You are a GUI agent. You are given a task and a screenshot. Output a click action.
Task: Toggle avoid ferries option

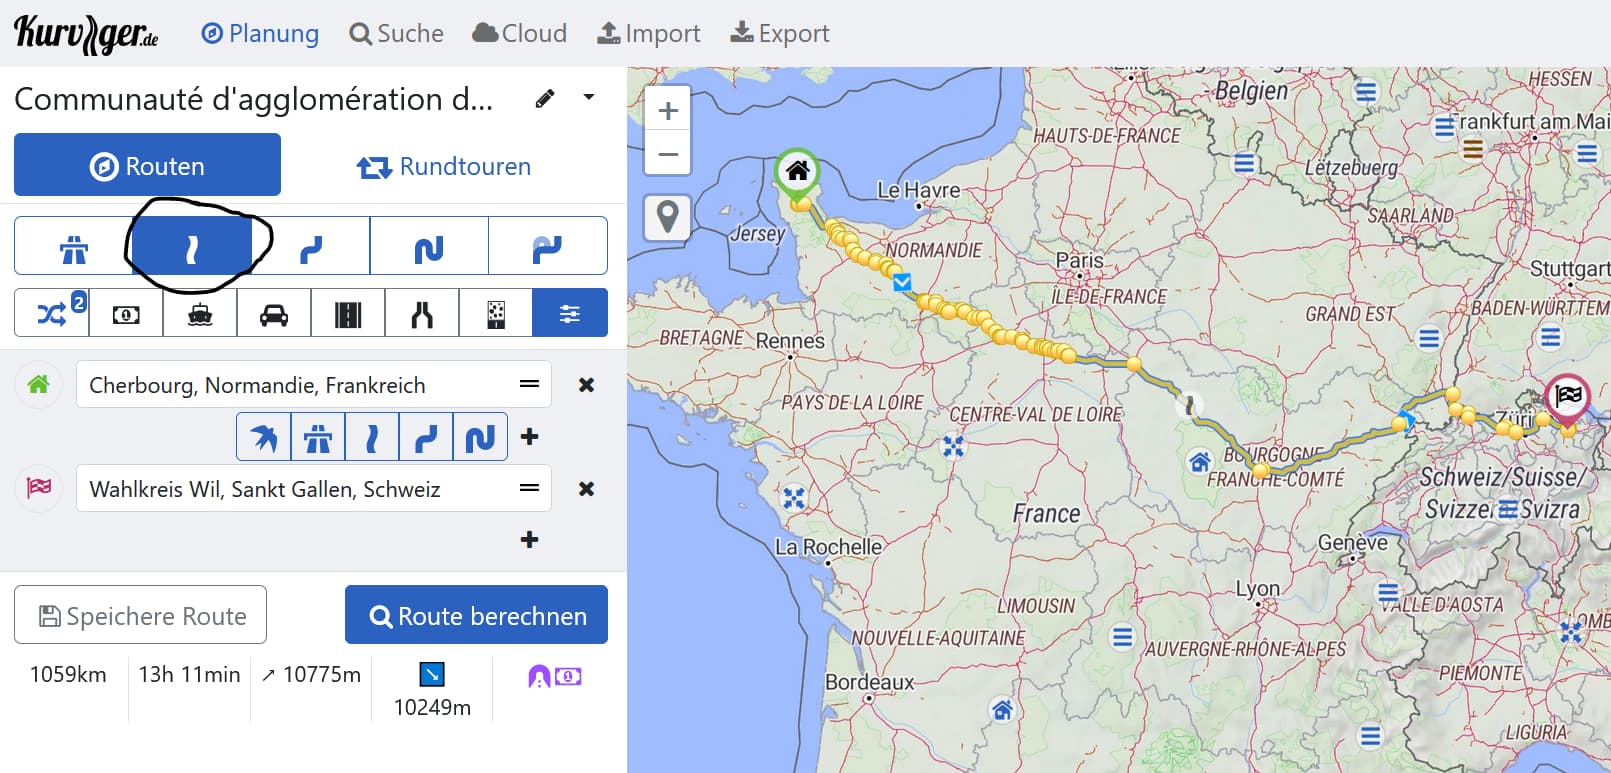click(200, 314)
